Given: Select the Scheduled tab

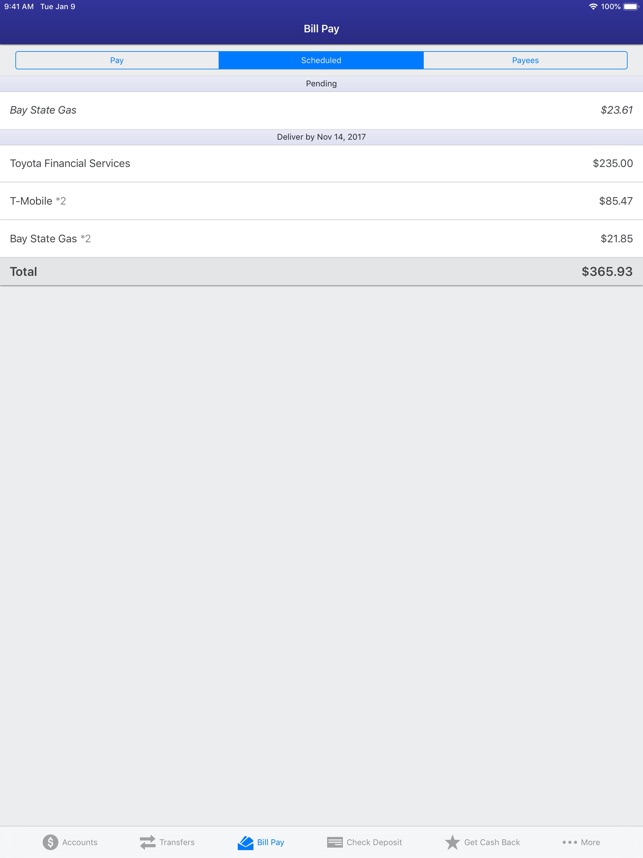Looking at the screenshot, I should [x=321, y=60].
